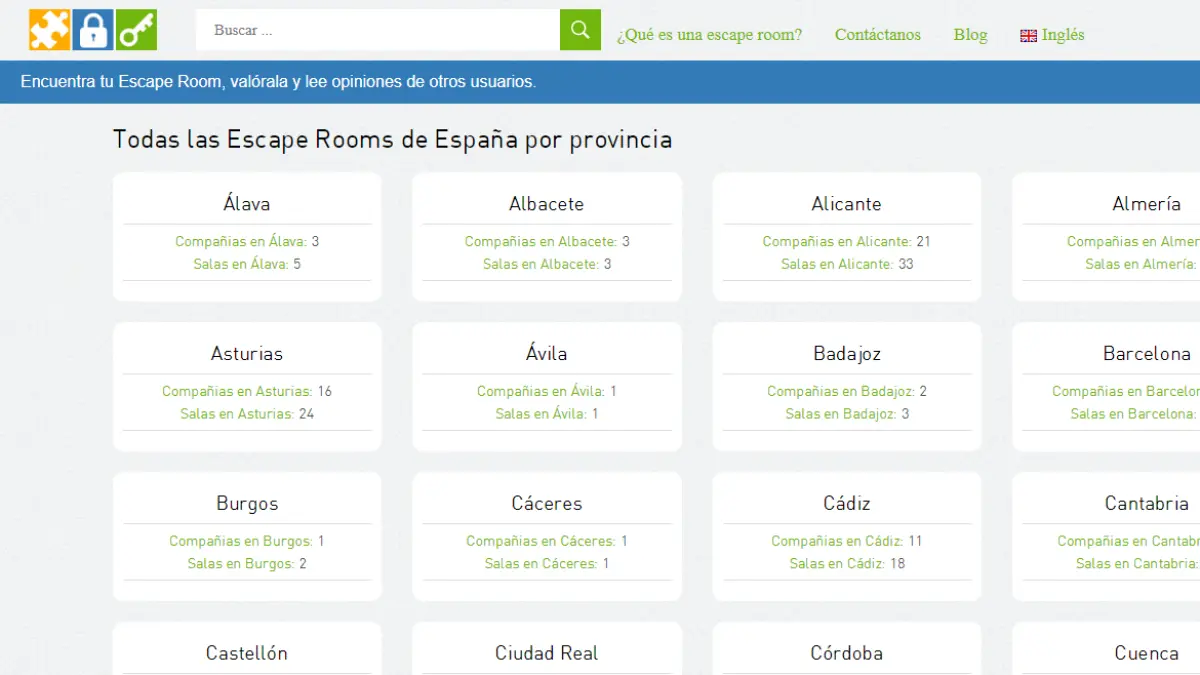Open Compañías en Badajoz link
Screen dimensions: 1200x675
[840, 391]
